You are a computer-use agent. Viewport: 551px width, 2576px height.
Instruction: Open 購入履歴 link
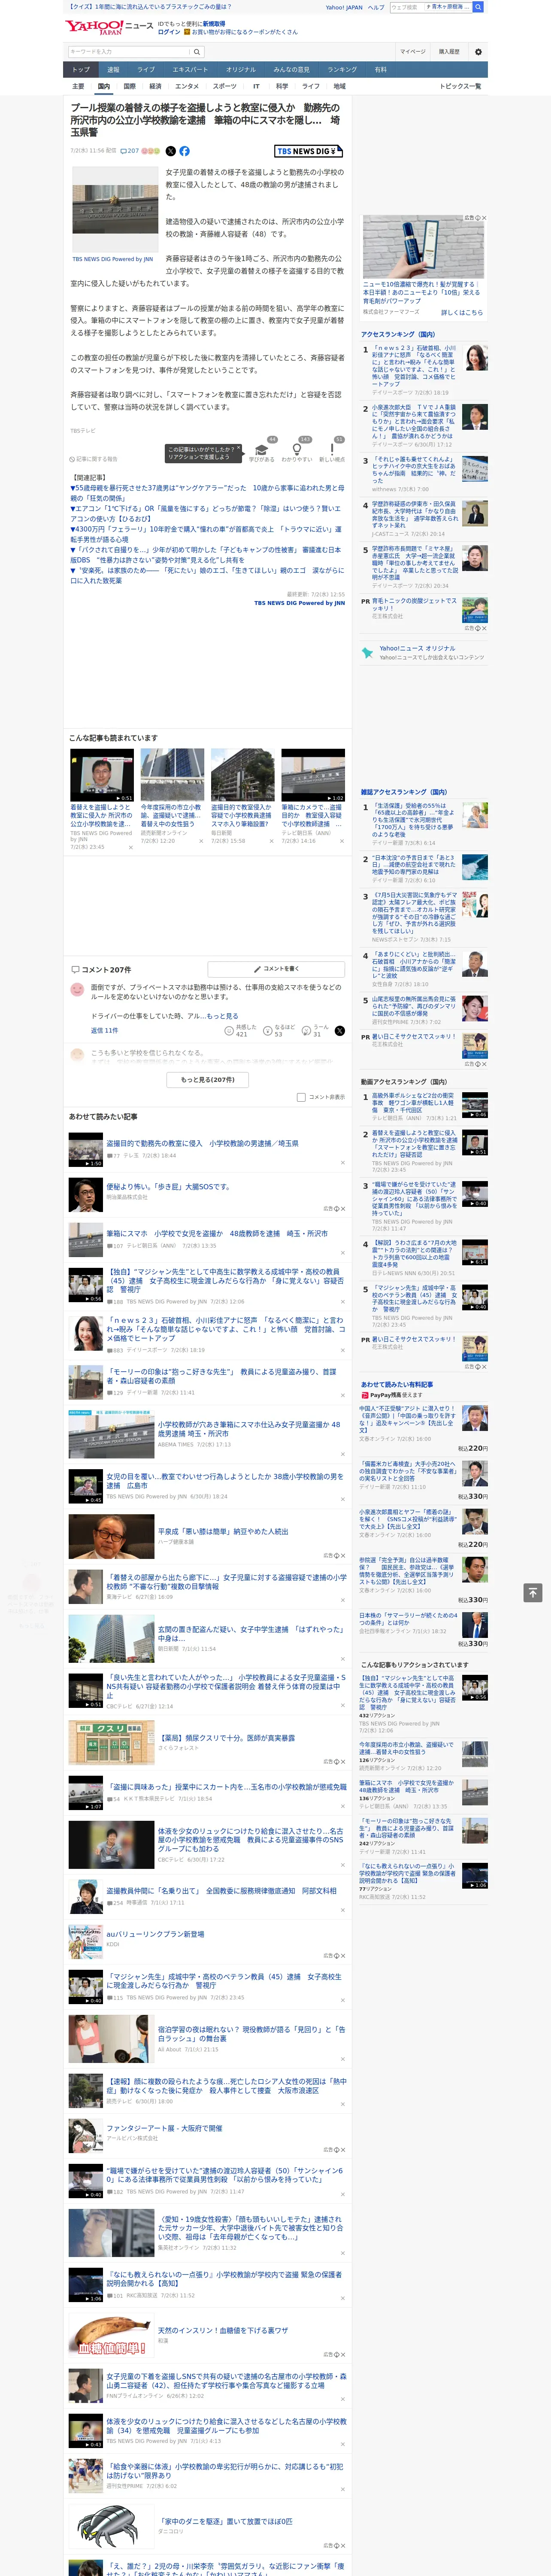[449, 51]
